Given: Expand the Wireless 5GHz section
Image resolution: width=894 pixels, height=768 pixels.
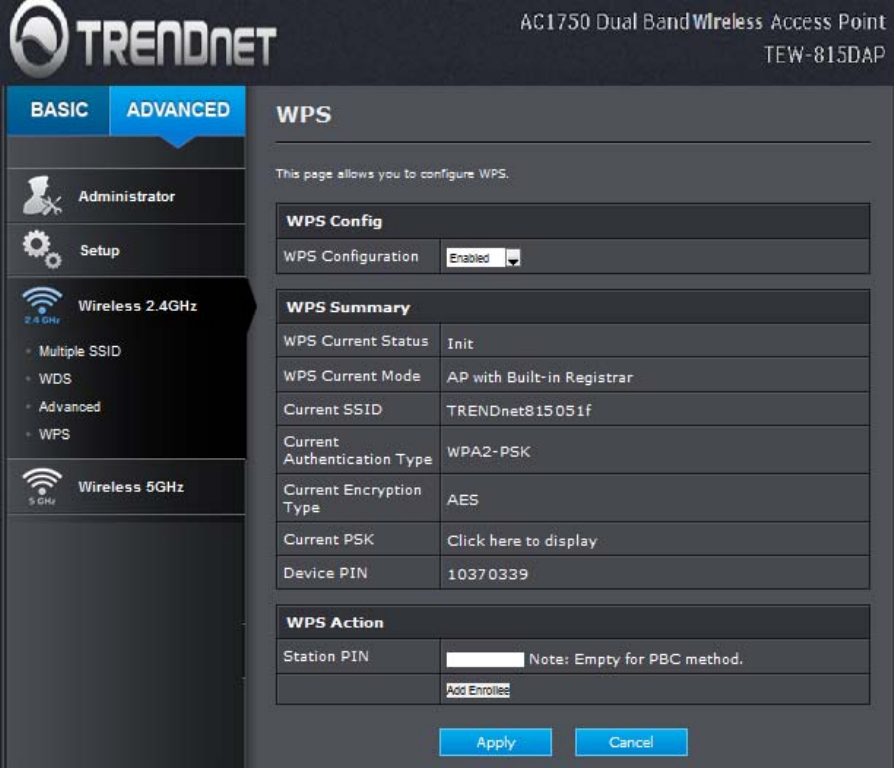Looking at the screenshot, I should [x=127, y=487].
